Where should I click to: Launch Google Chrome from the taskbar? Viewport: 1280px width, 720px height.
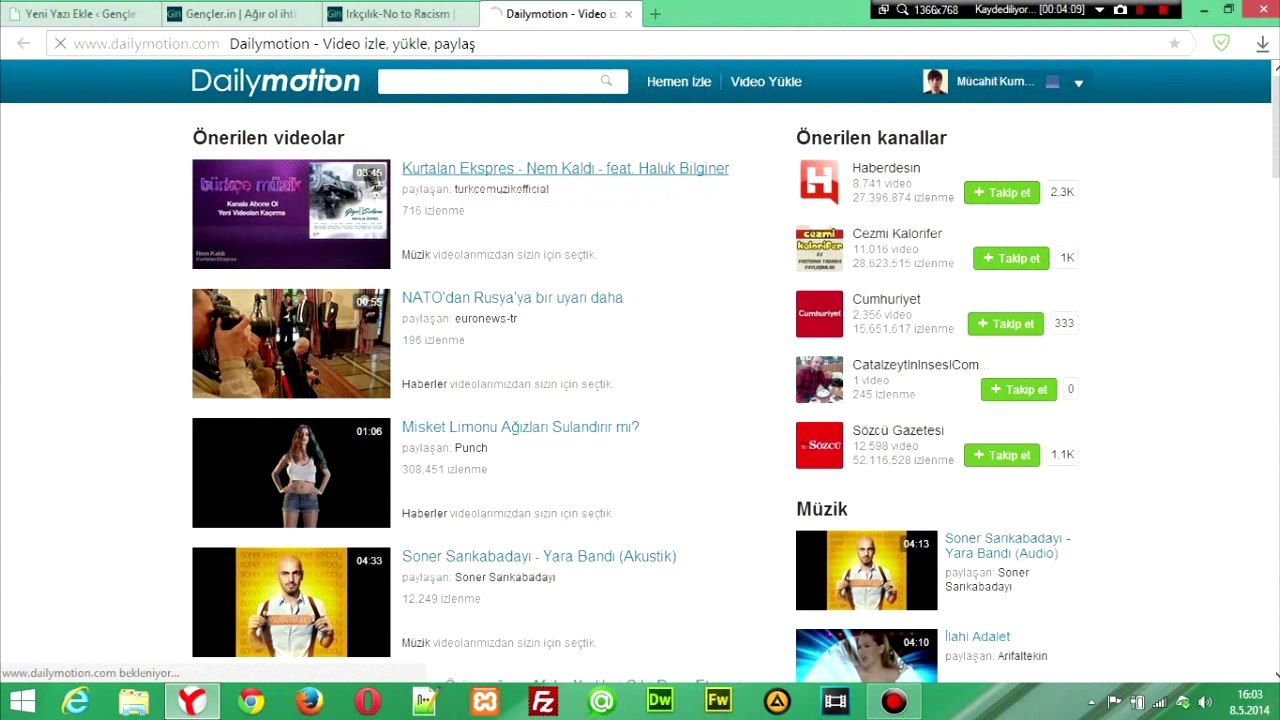[x=251, y=702]
